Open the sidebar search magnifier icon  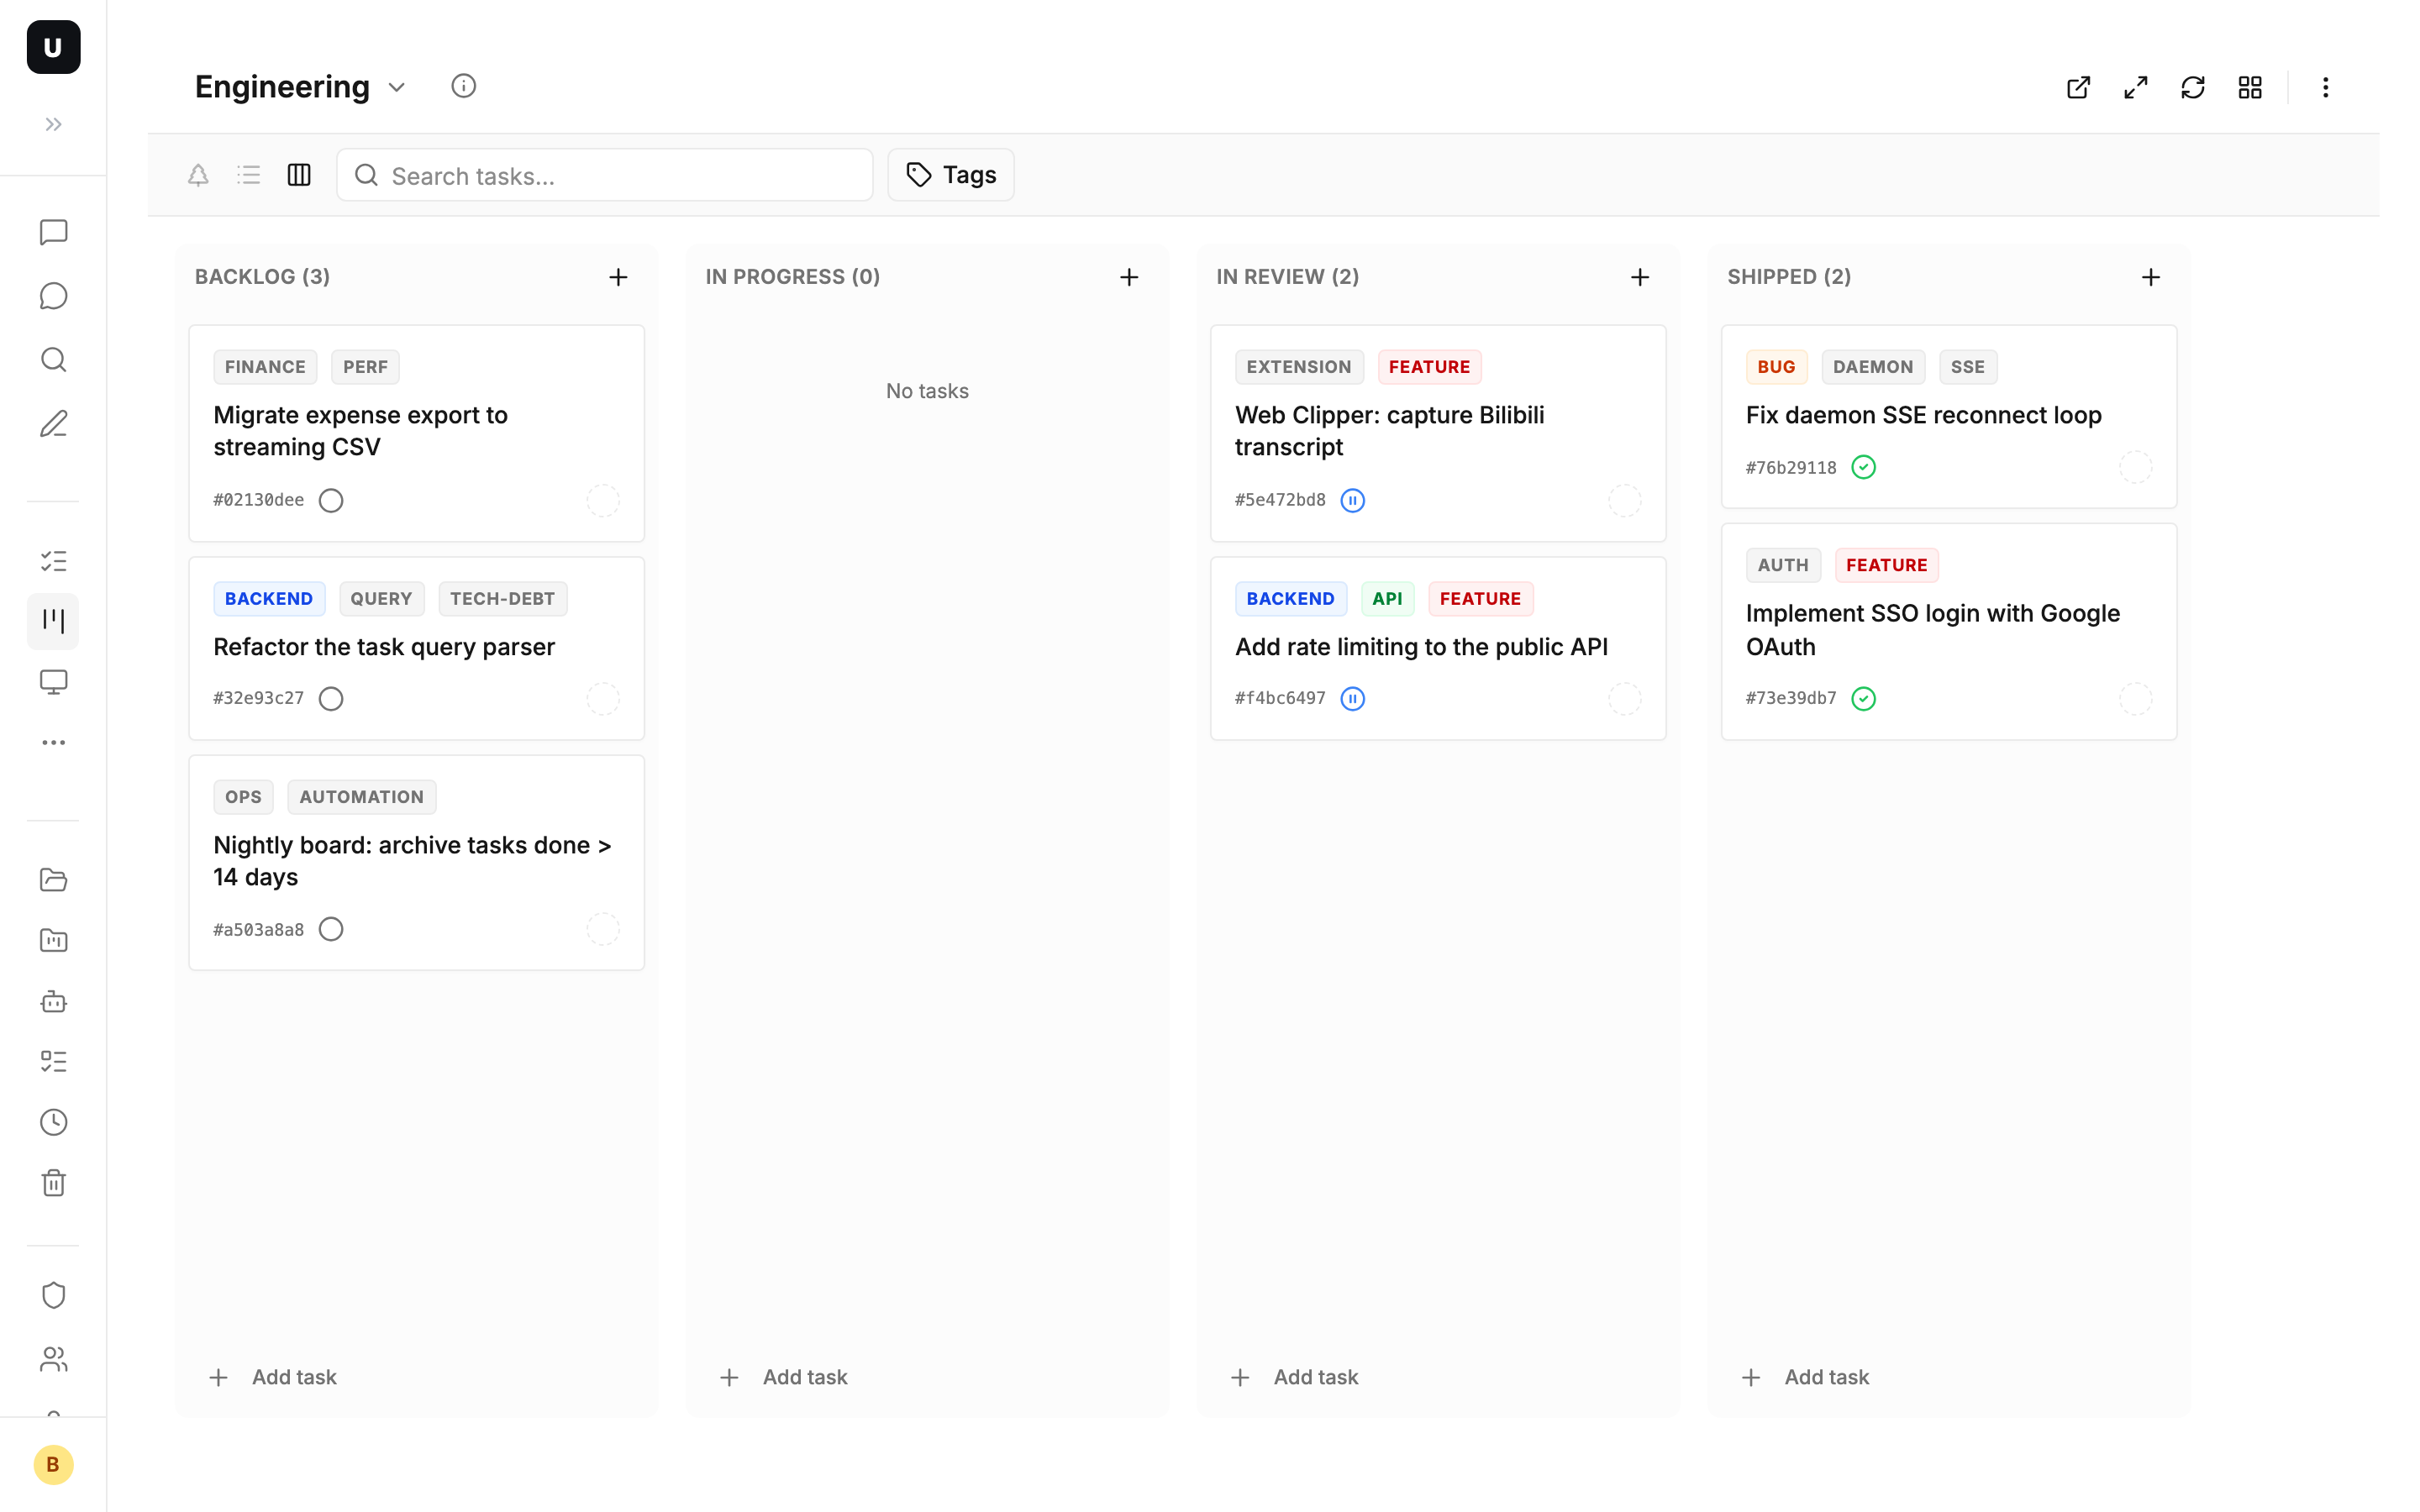(x=53, y=360)
